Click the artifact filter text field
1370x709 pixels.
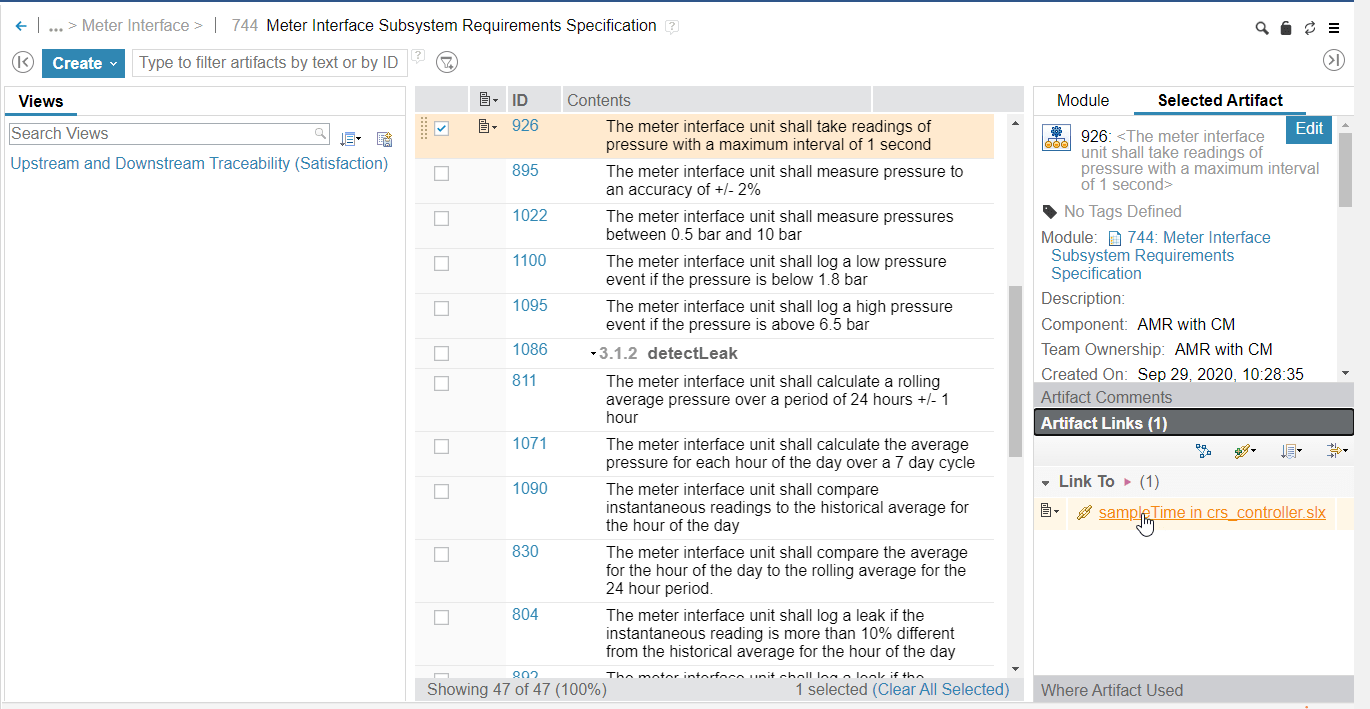click(x=269, y=63)
